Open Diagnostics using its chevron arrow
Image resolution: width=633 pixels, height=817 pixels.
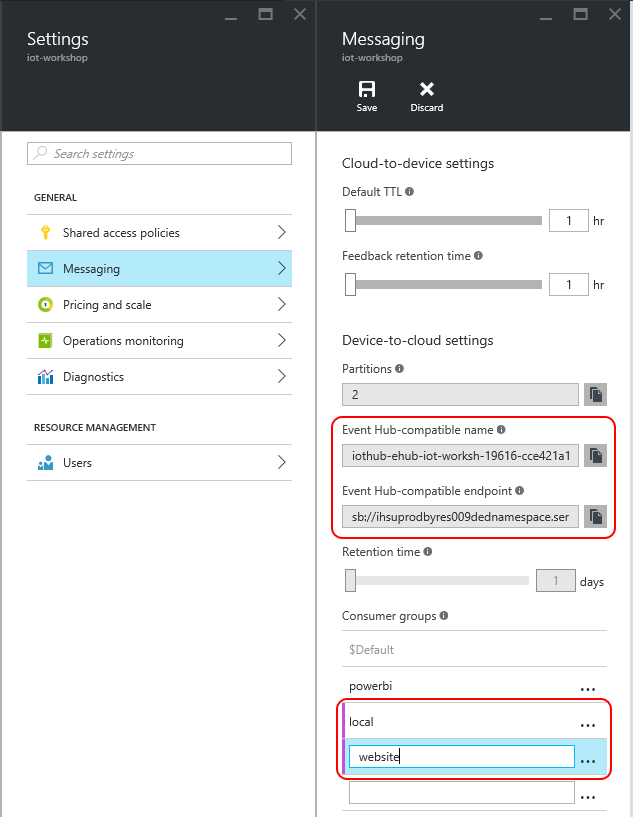(282, 377)
